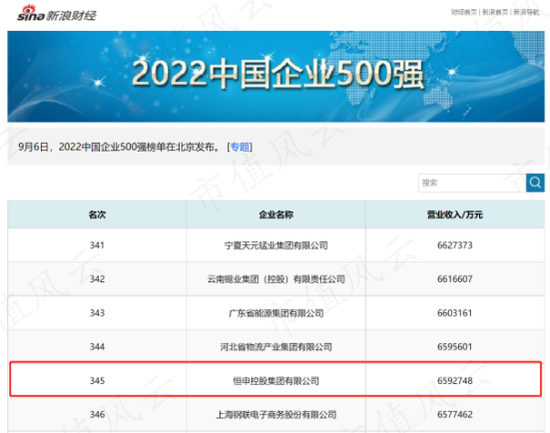This screenshot has width=550, height=433.
Task: Select rank cell 341
Action: (97, 245)
